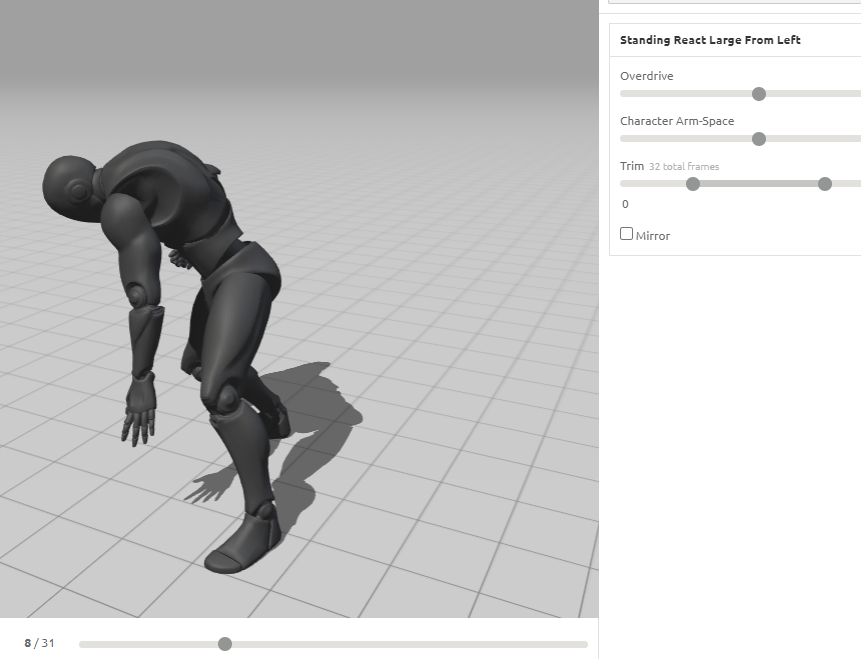Click the left end of the Overdrive track

tap(623, 94)
